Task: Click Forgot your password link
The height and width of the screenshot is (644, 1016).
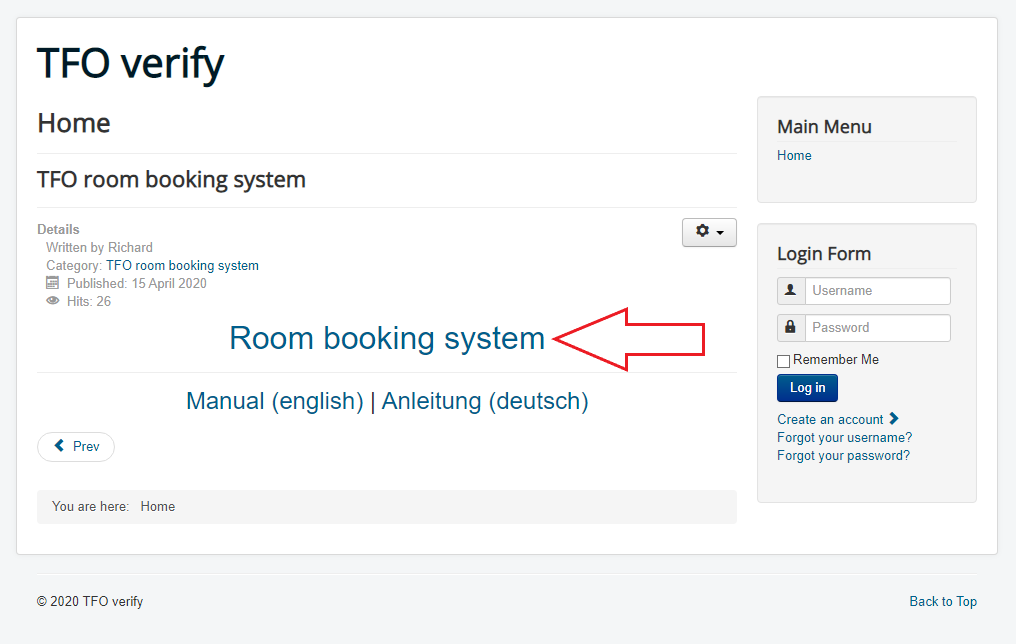Action: [x=843, y=456]
